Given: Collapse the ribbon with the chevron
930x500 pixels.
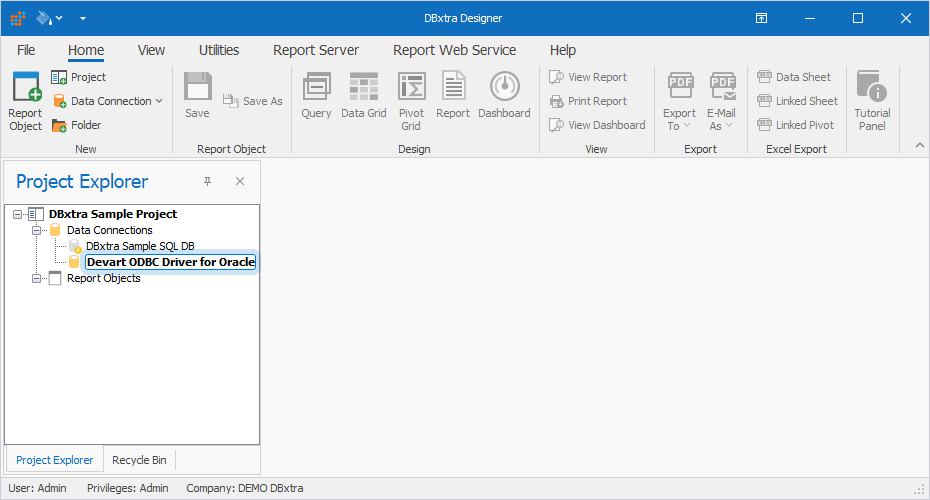Looking at the screenshot, I should [919, 145].
